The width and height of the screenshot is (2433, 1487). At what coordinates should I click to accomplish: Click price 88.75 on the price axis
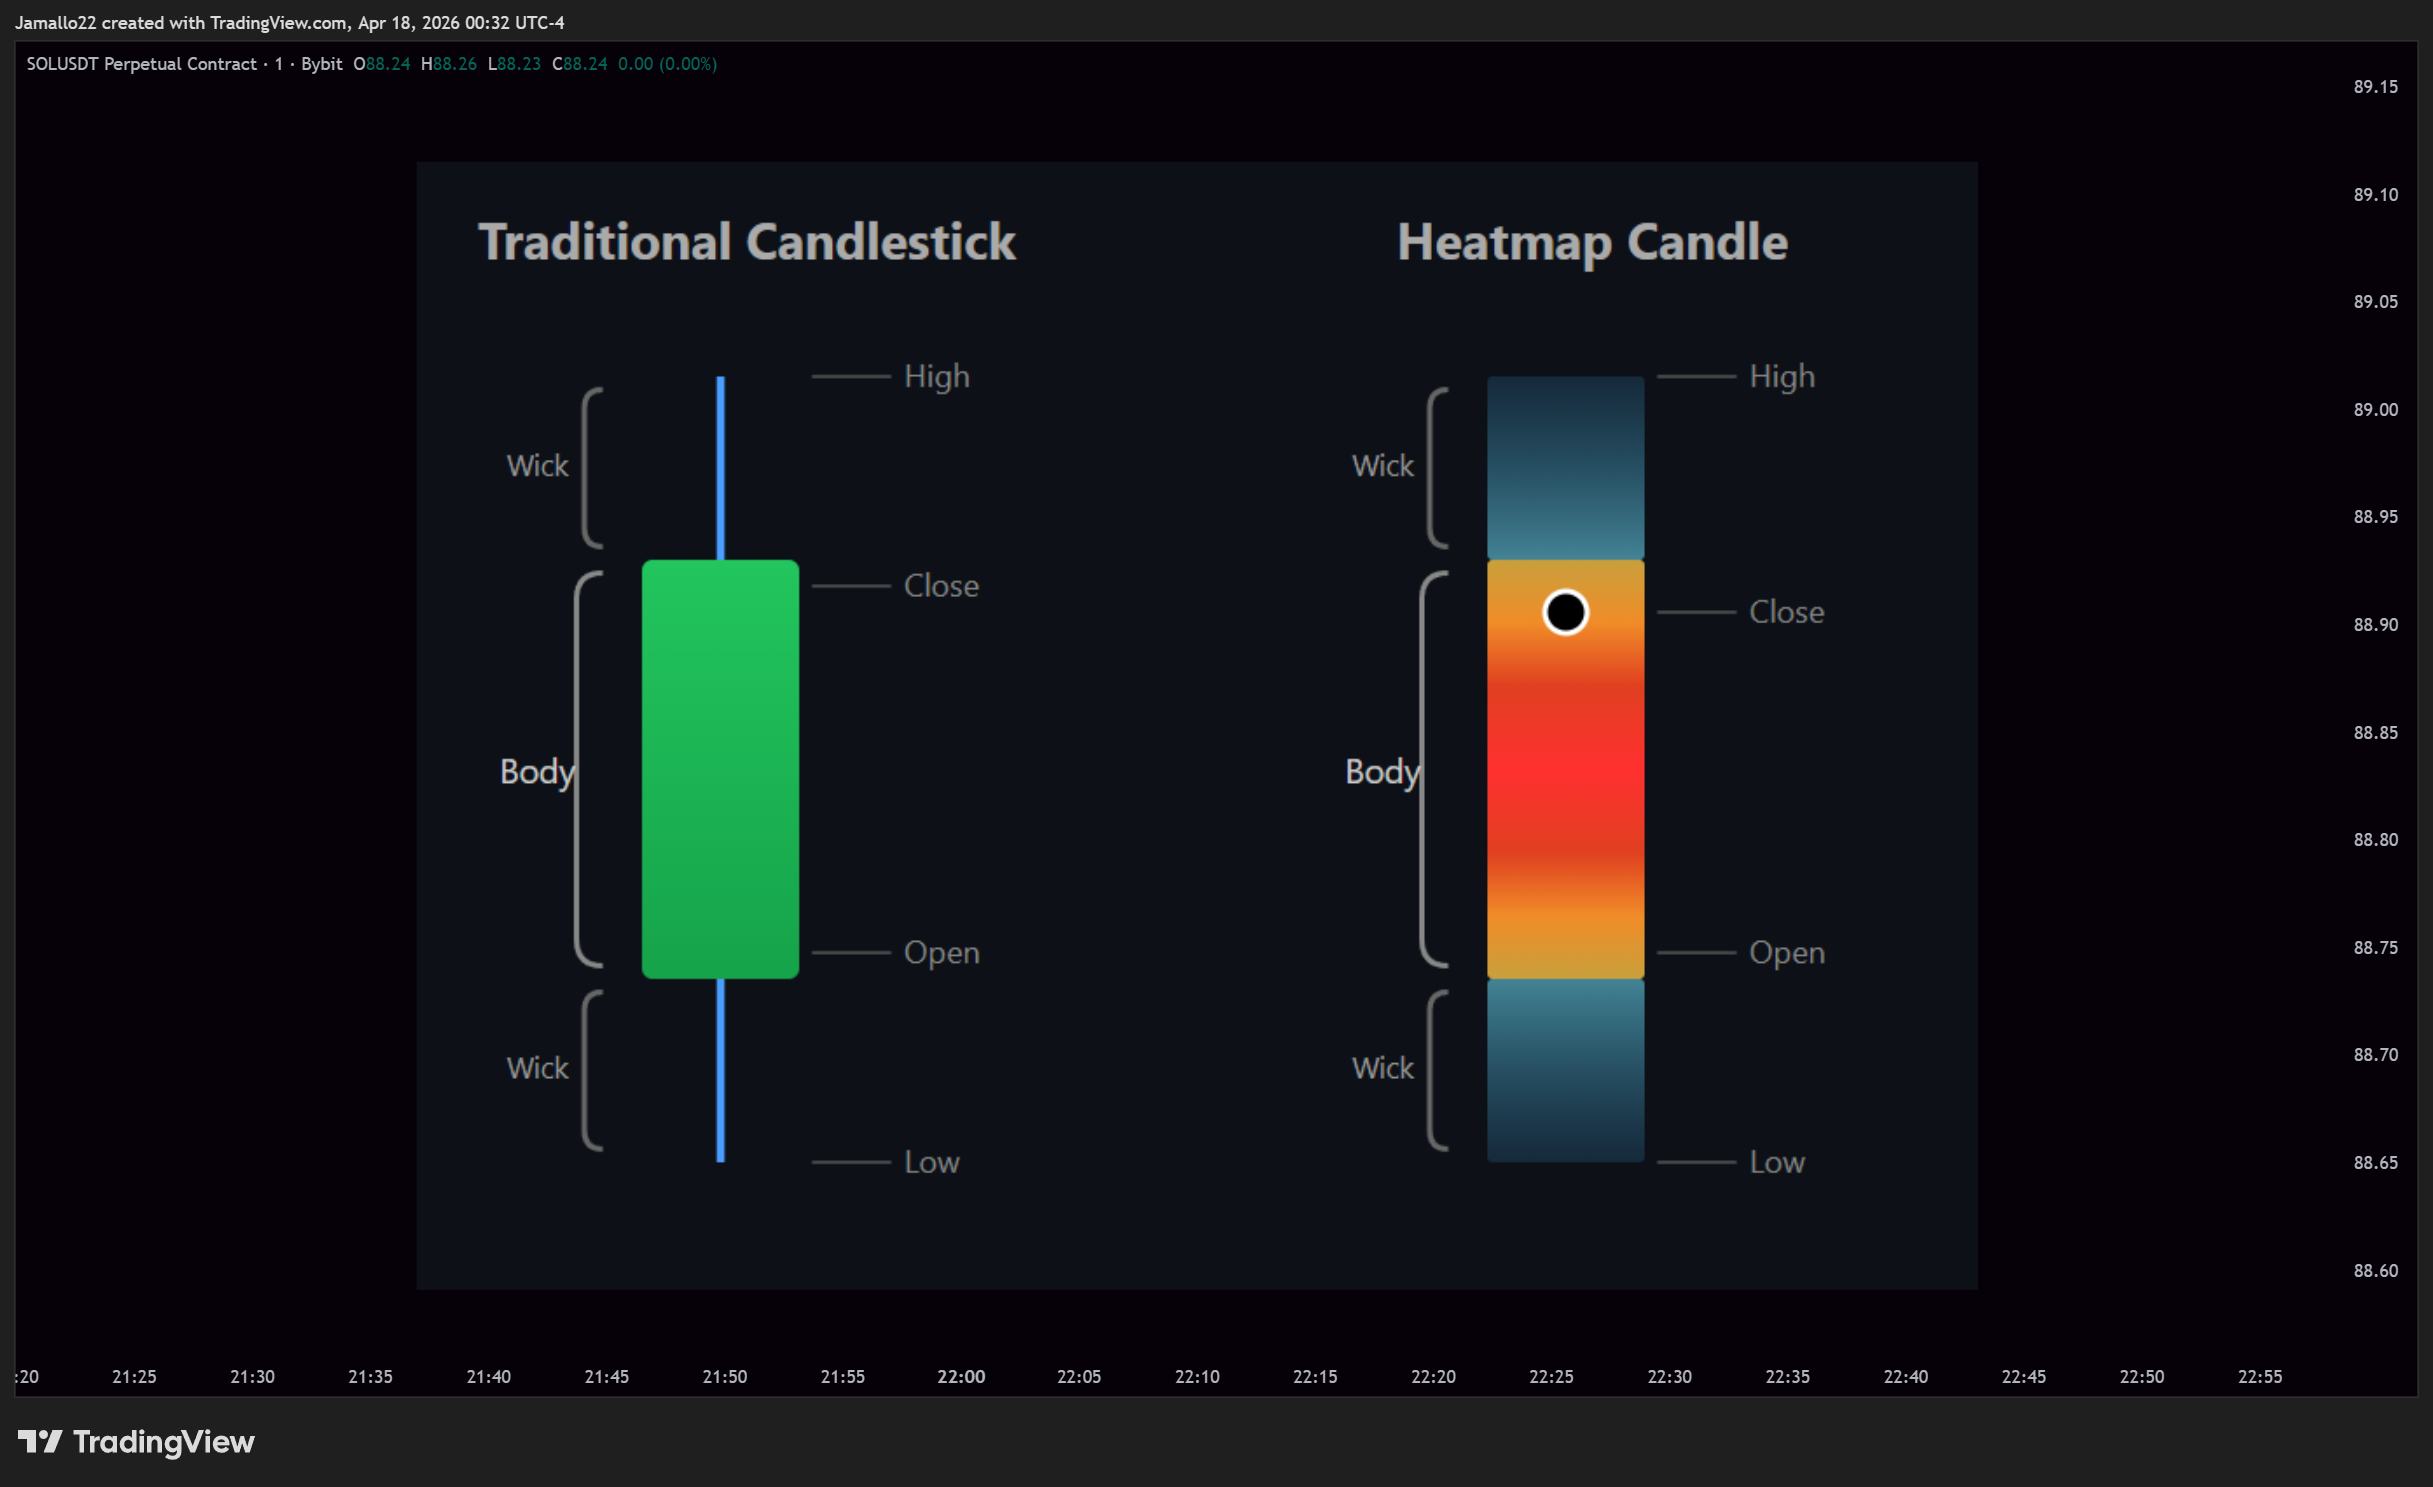point(2375,948)
